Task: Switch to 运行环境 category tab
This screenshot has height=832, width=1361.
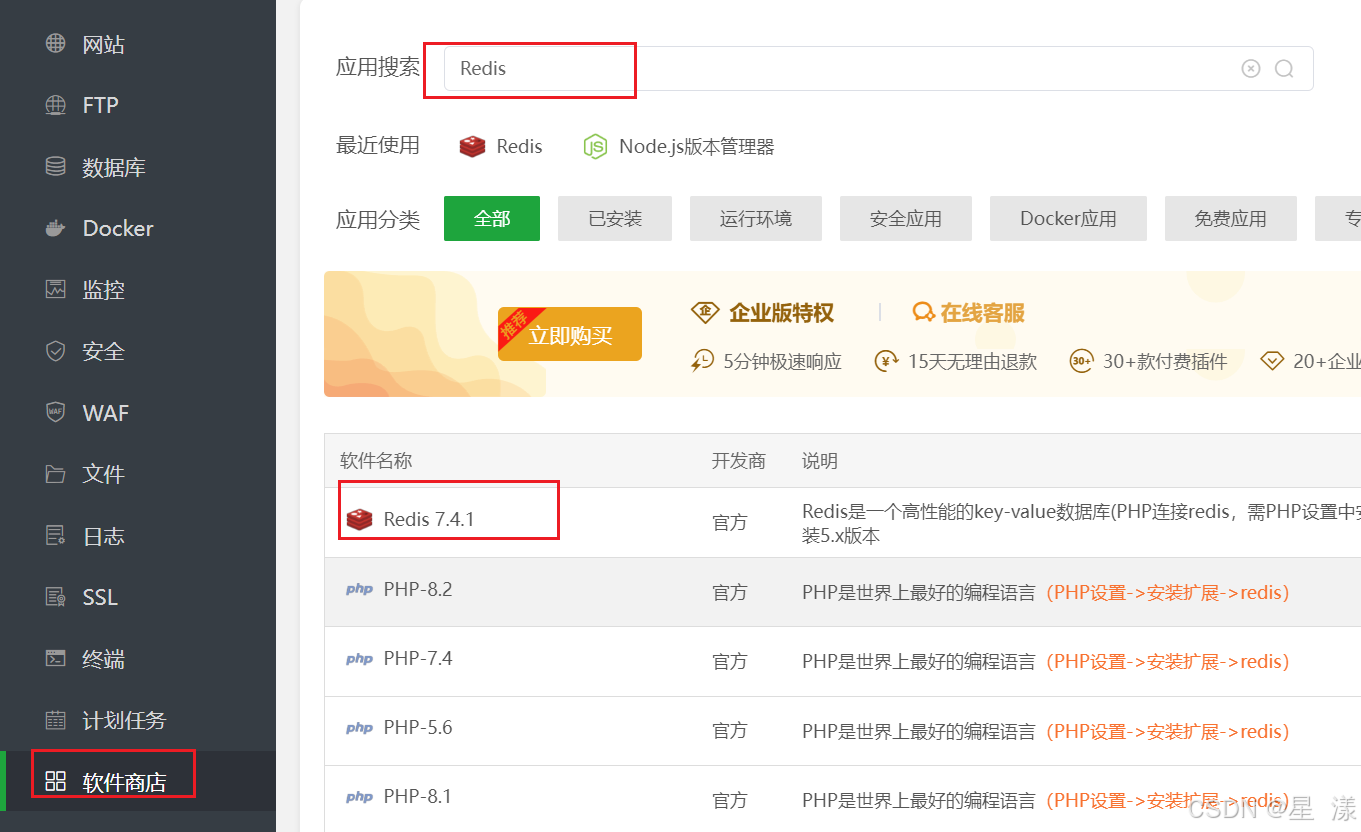Action: coord(756,218)
